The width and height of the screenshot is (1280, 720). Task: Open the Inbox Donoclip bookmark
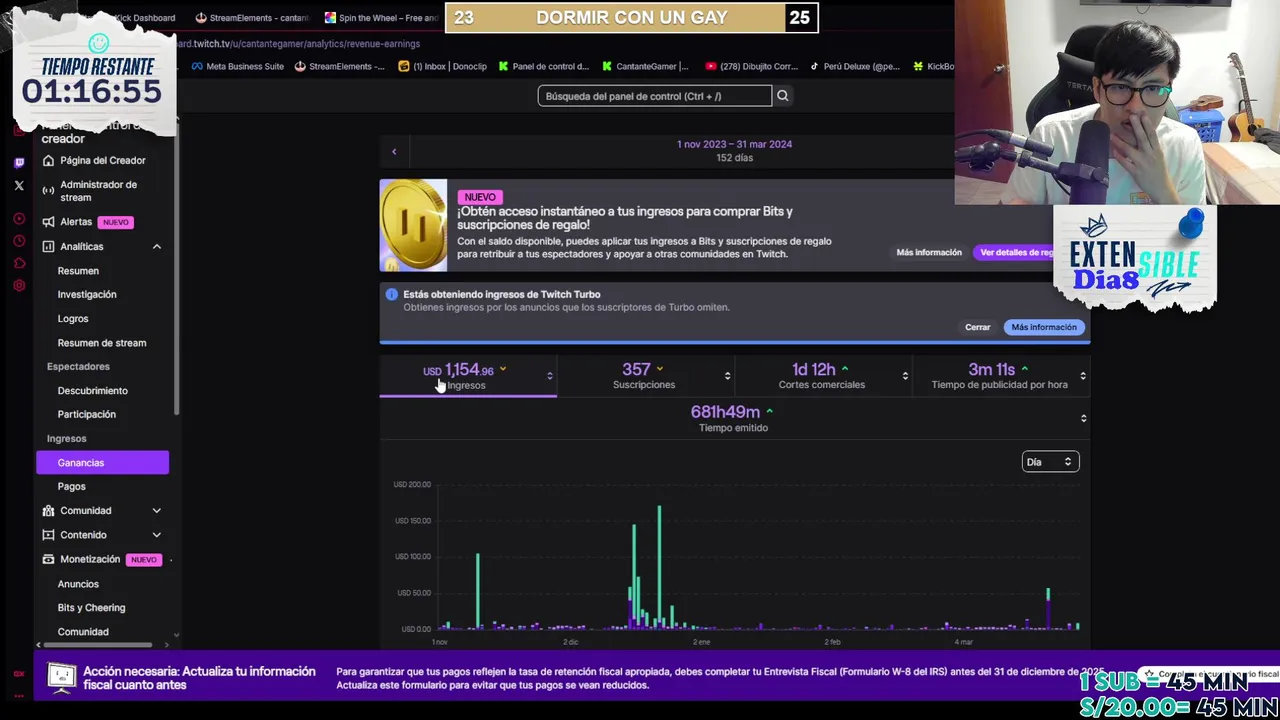pyautogui.click(x=442, y=67)
